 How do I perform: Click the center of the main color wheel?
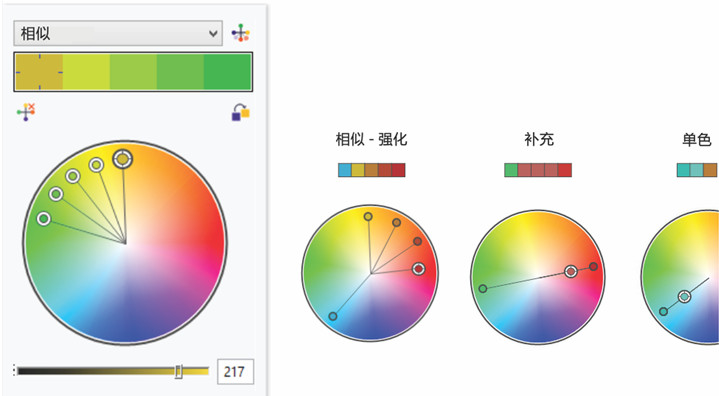[x=125, y=243]
